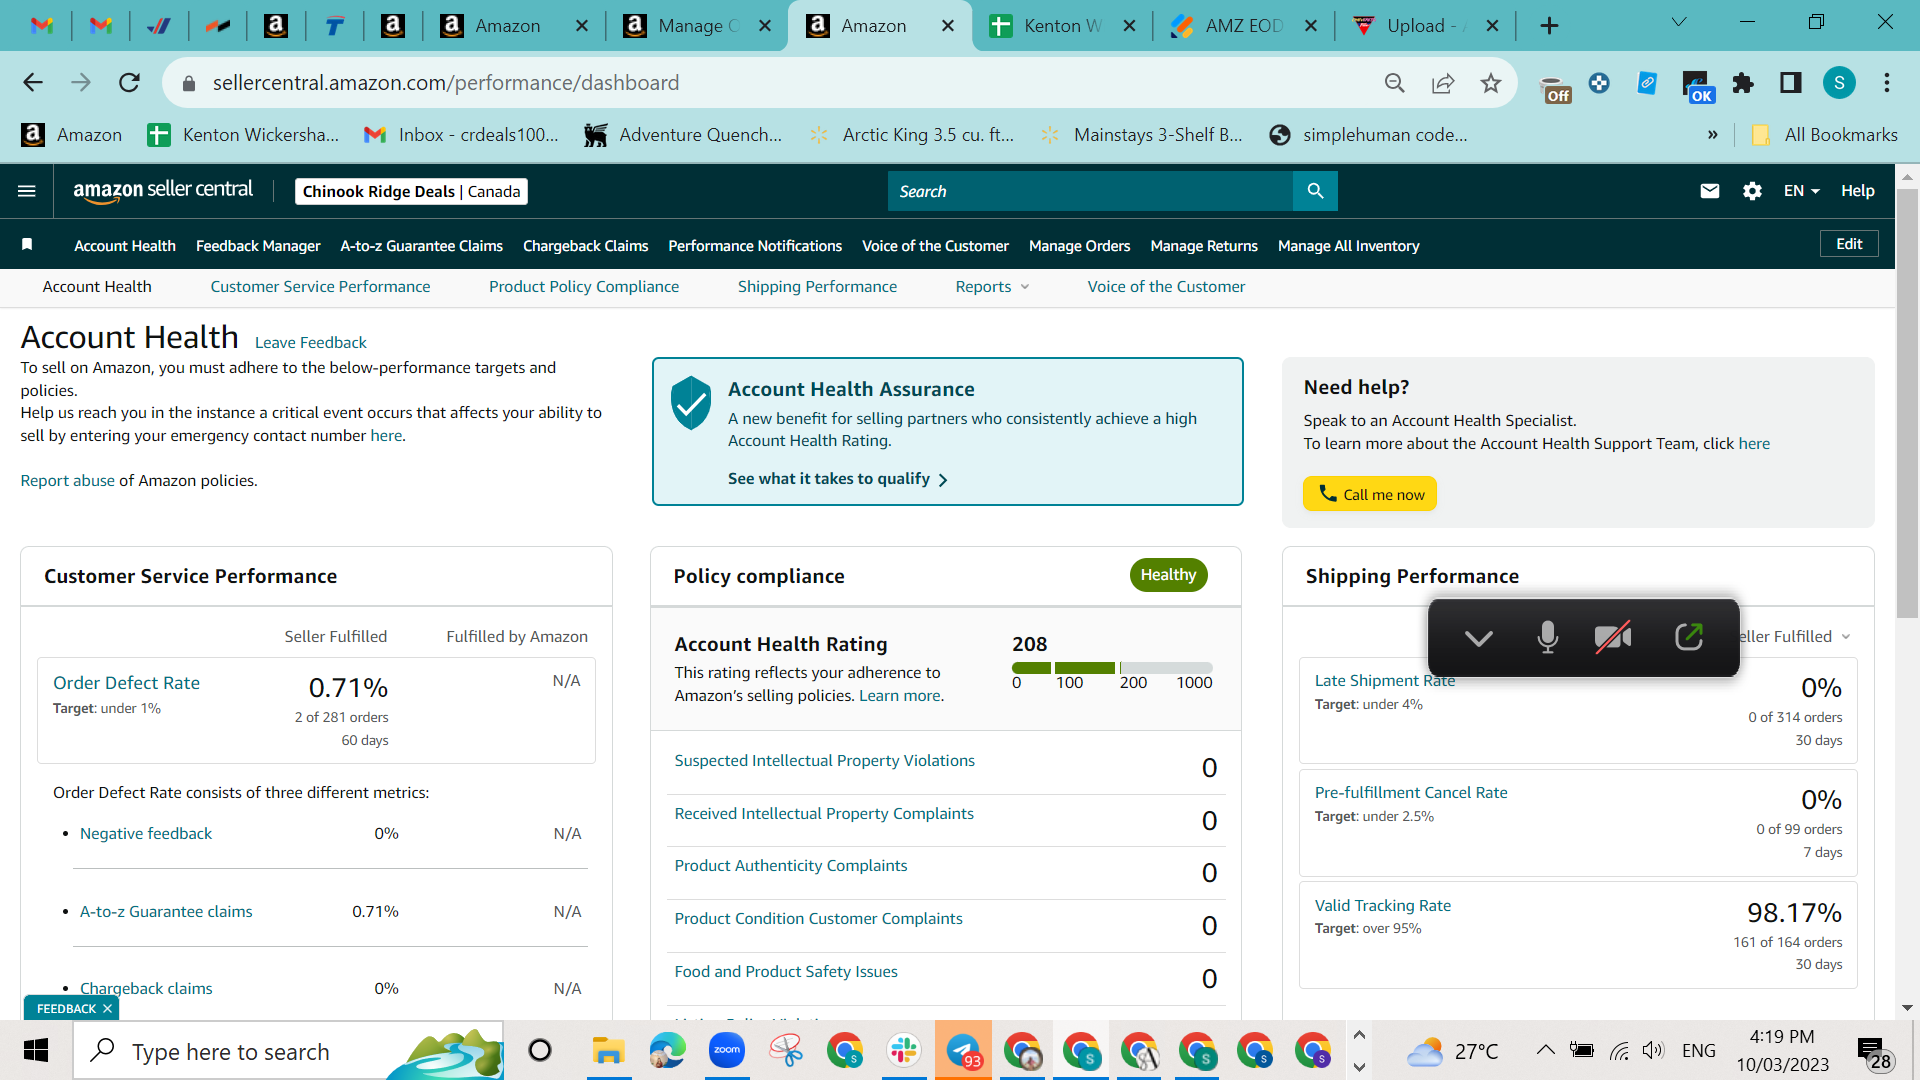Open the Kenton Wickersha bookmark
This screenshot has height=1080, width=1920.
[x=243, y=135]
